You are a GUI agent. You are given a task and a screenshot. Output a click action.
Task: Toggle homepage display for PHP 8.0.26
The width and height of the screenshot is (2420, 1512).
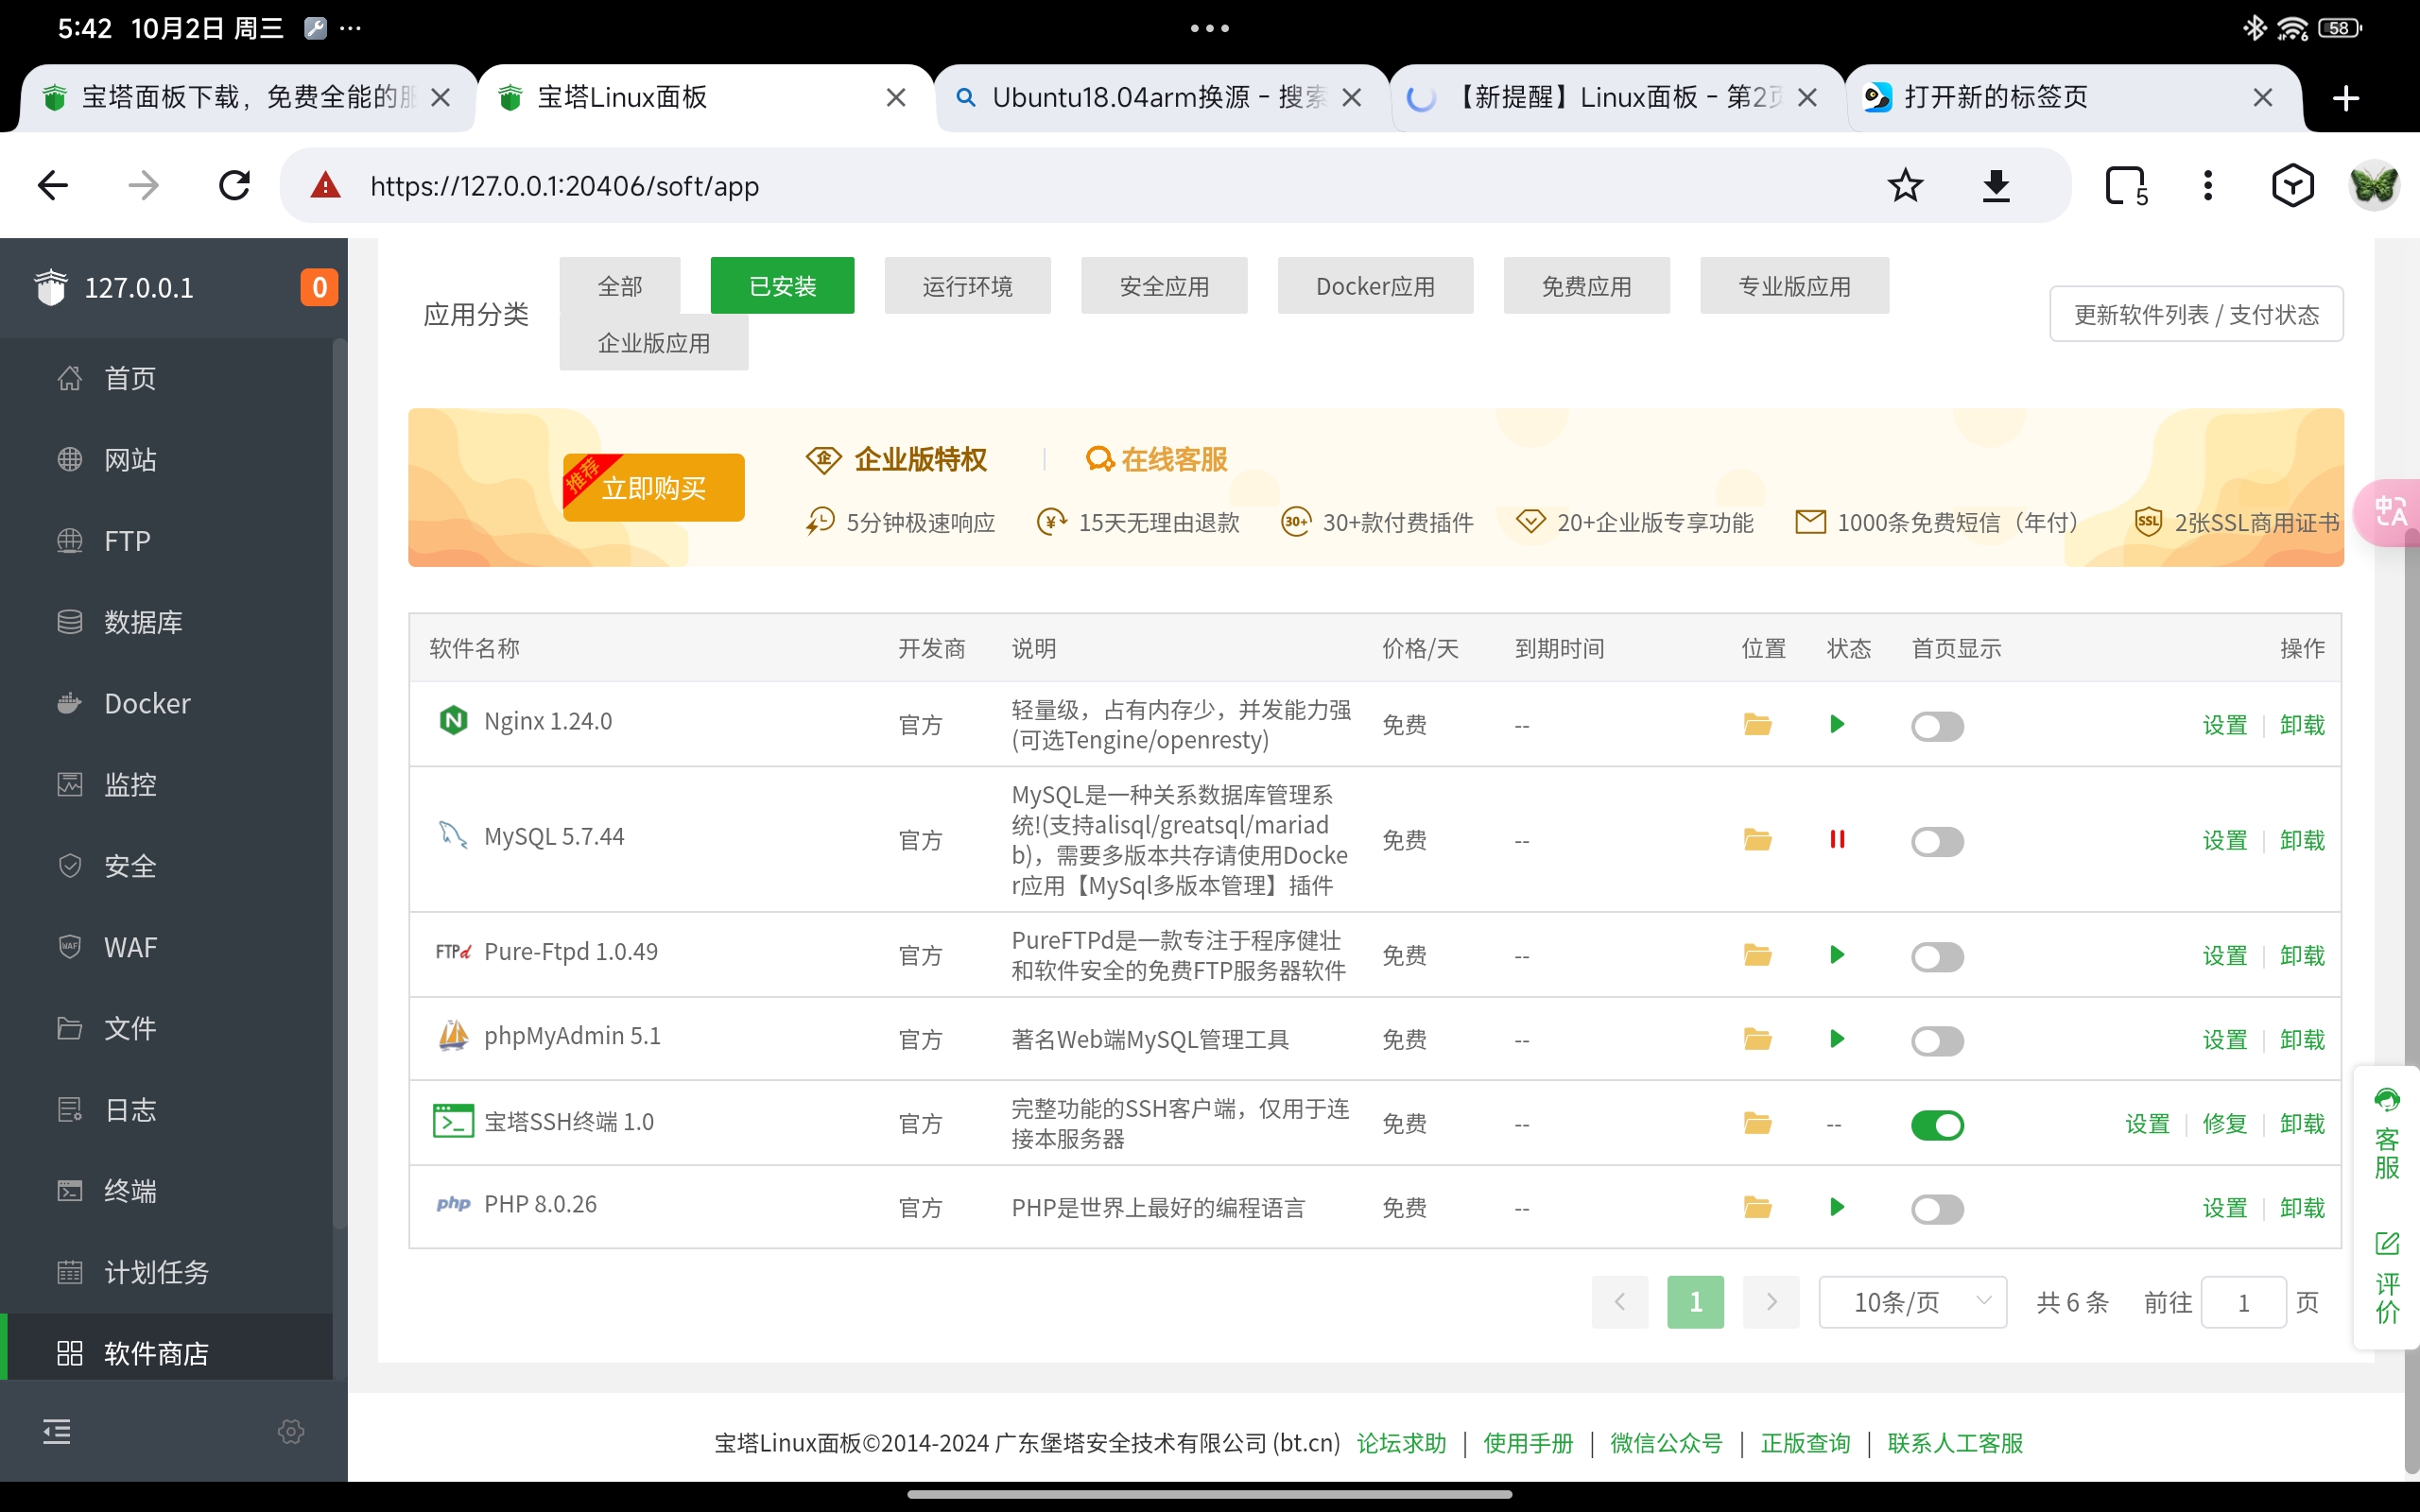[1937, 1209]
